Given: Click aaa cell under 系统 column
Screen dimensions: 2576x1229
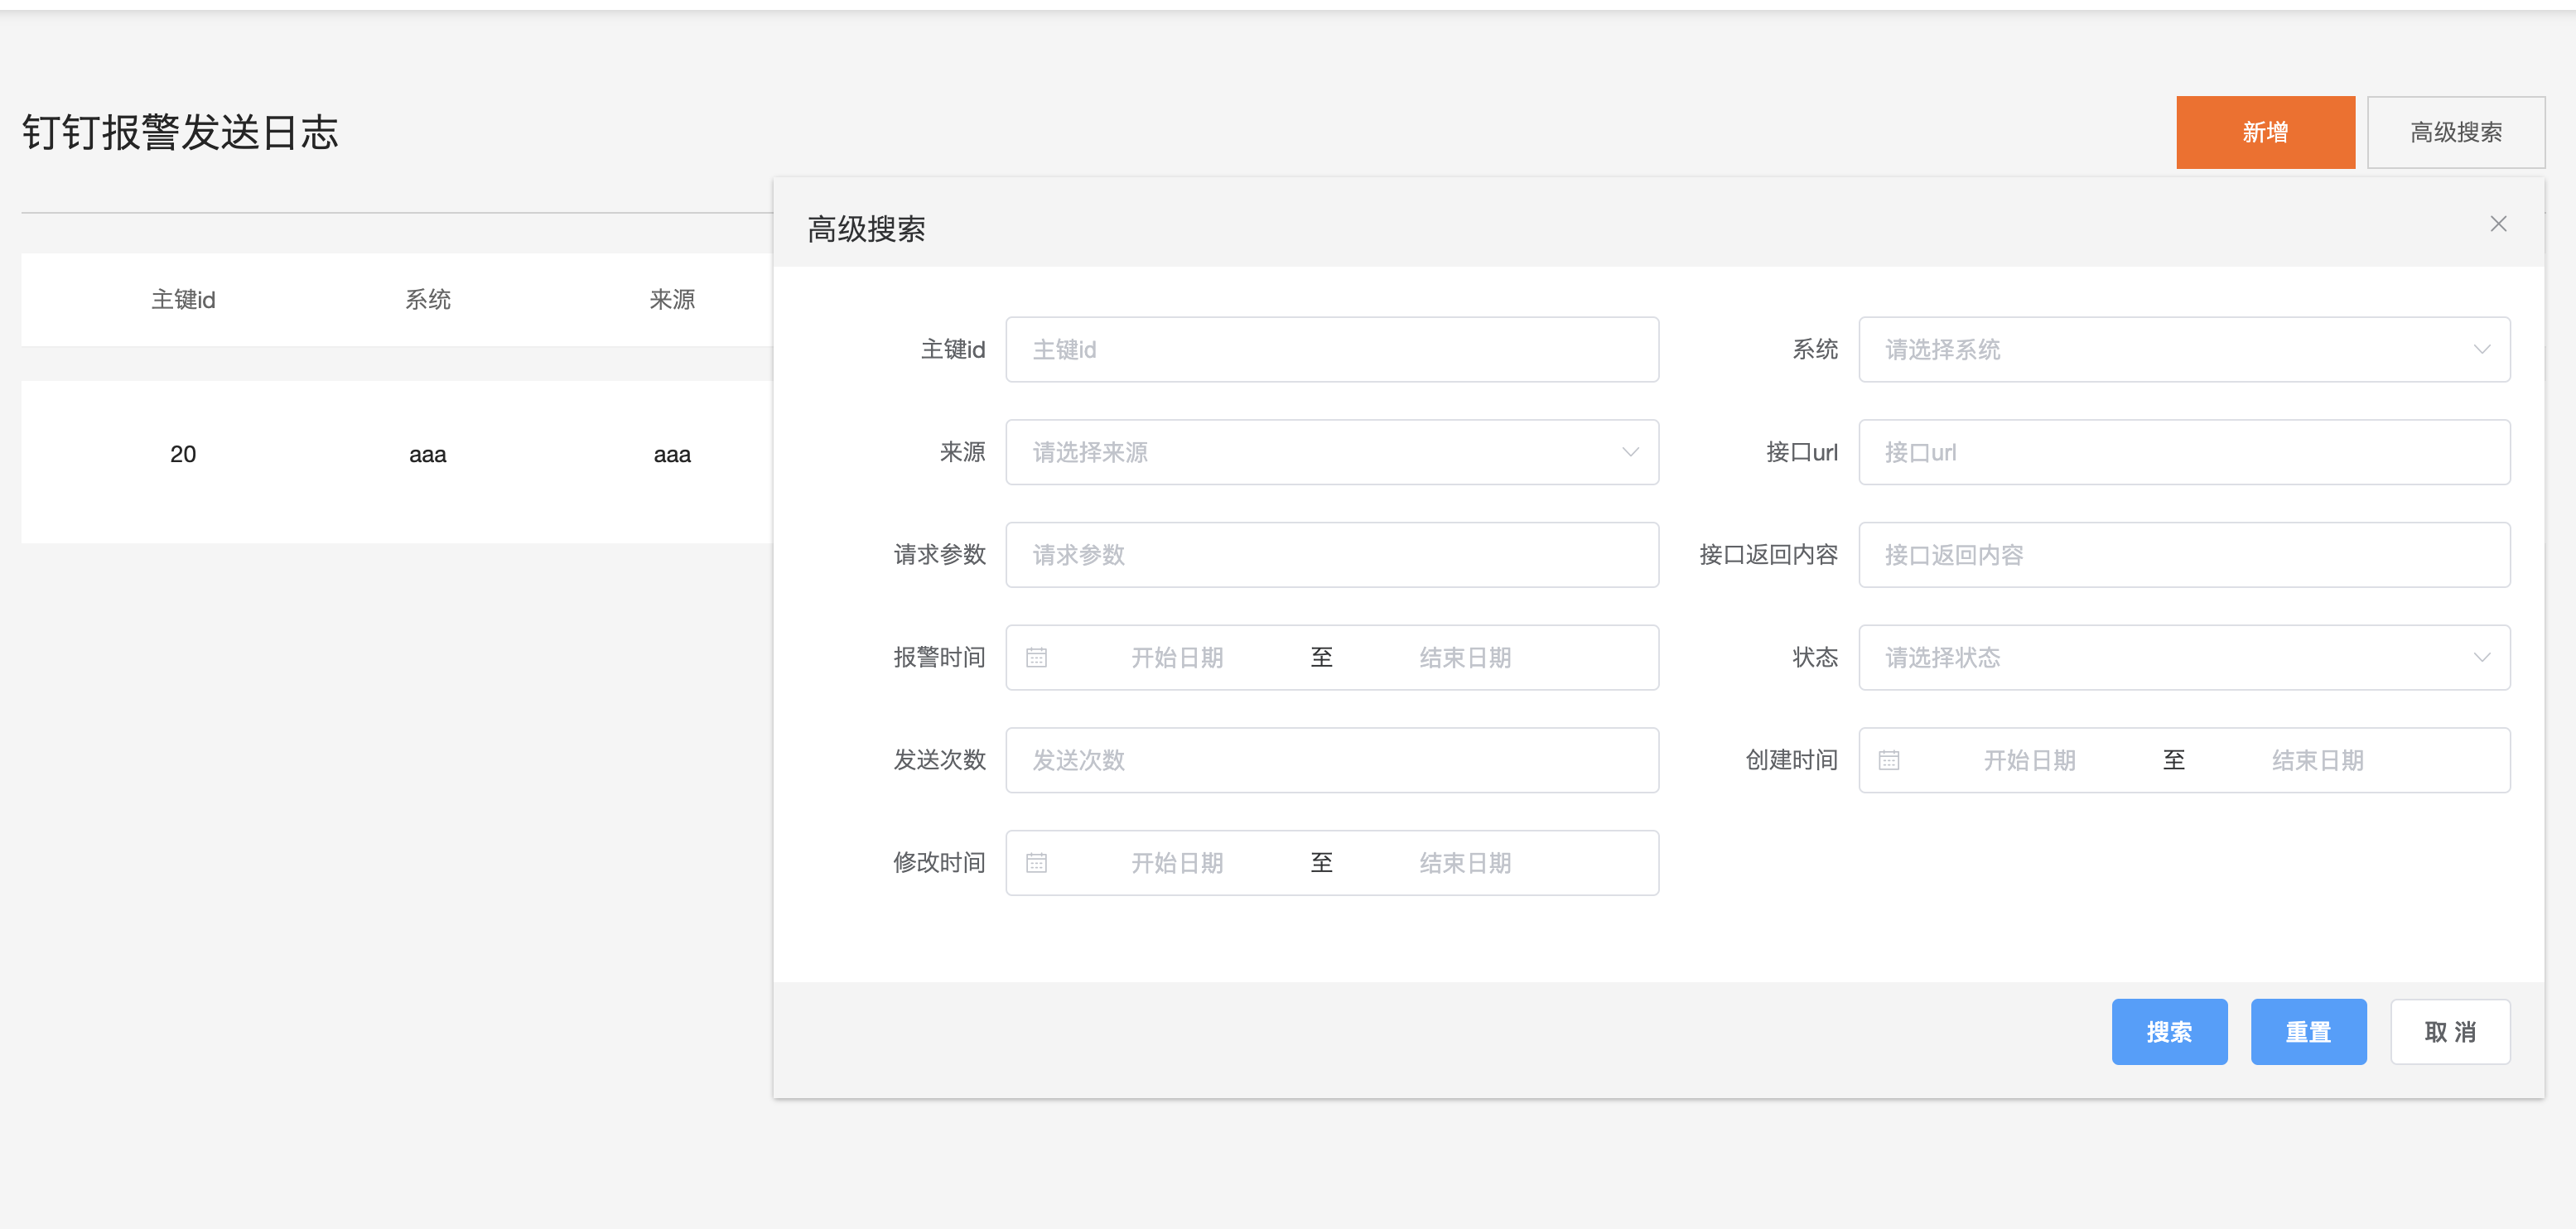Looking at the screenshot, I should (428, 455).
